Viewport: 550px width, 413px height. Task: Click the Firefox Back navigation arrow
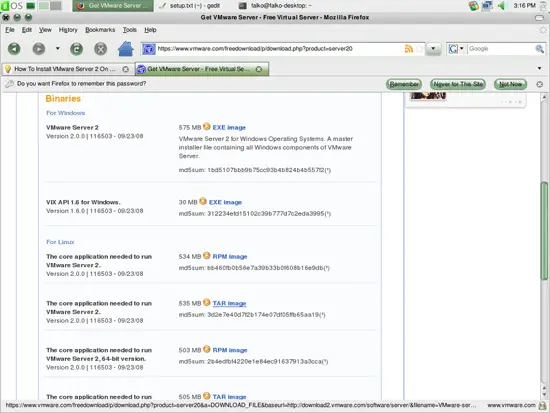[14, 48]
